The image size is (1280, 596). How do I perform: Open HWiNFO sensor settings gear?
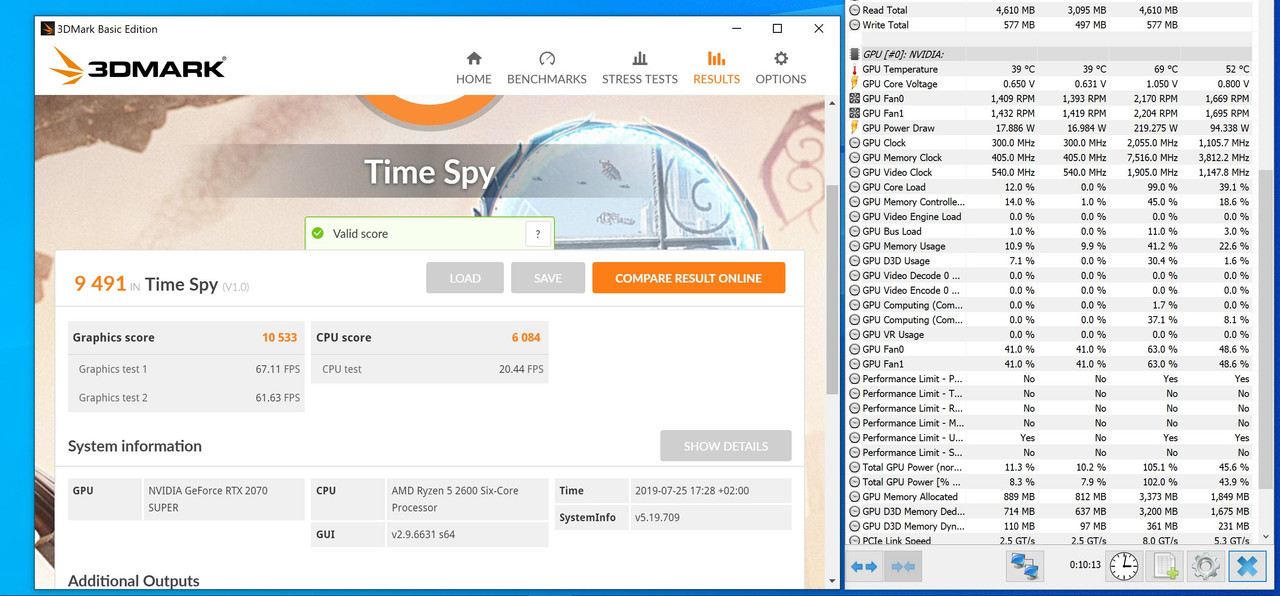(1205, 566)
